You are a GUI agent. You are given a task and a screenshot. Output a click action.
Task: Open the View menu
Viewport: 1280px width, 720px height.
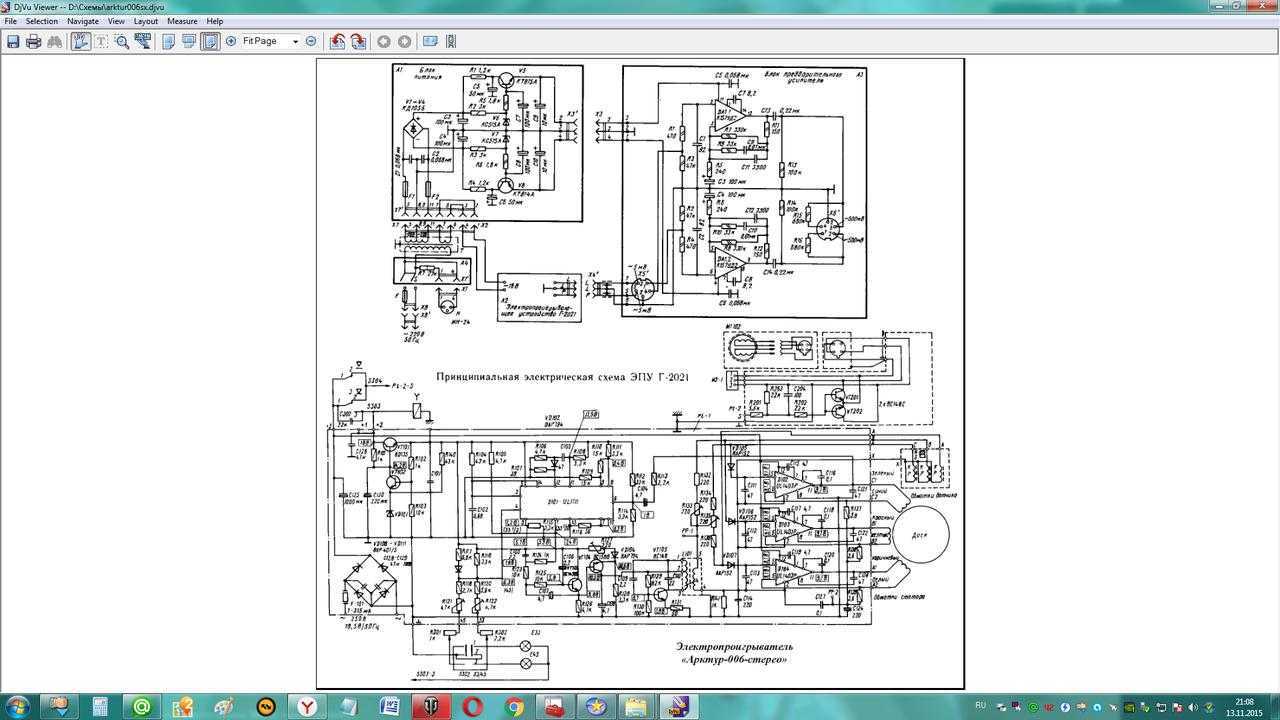[116, 21]
